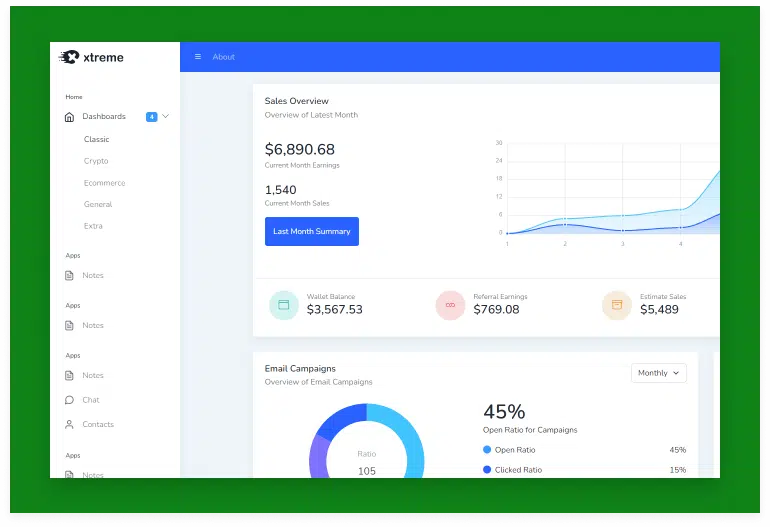Click the Last Month Summary button

[x=312, y=231]
